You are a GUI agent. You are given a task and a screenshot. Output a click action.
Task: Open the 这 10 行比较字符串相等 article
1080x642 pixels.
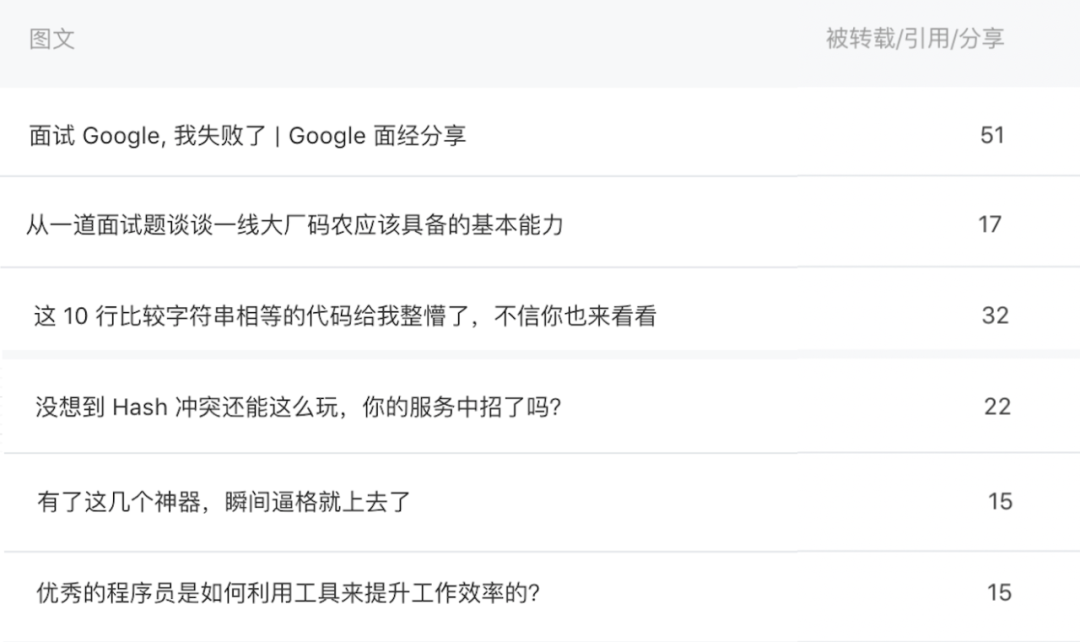[345, 315]
